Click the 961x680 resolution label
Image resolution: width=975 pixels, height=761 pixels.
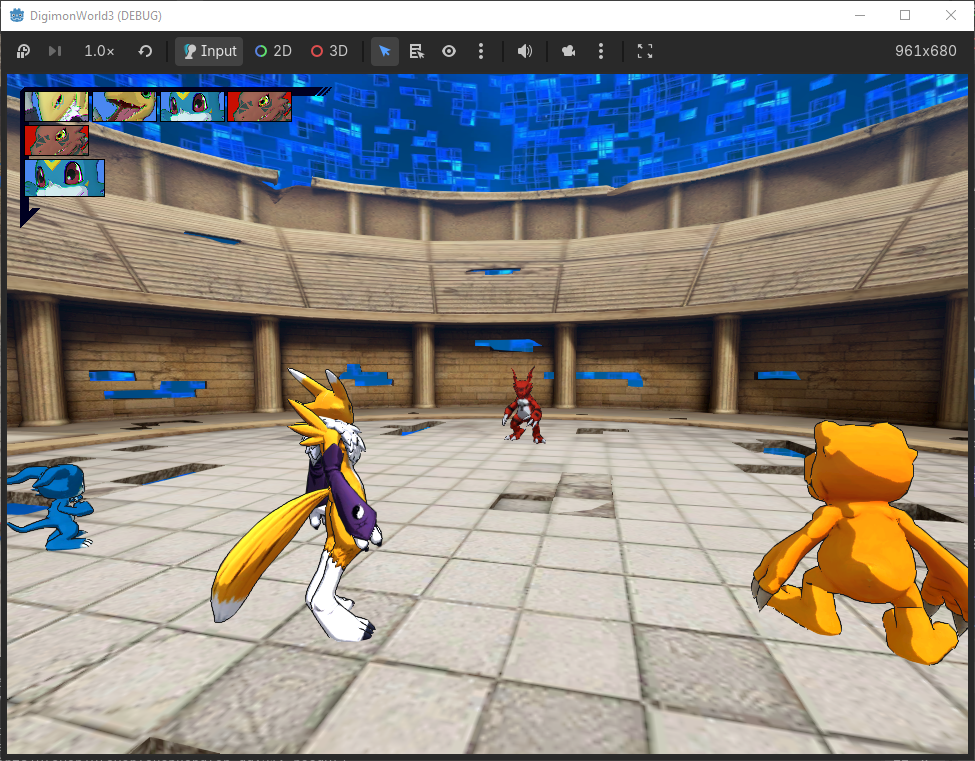point(925,51)
